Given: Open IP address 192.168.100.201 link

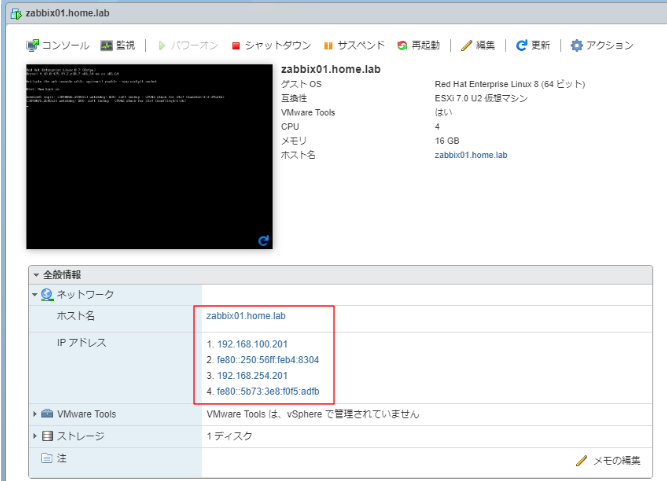Looking at the screenshot, I should 252,344.
